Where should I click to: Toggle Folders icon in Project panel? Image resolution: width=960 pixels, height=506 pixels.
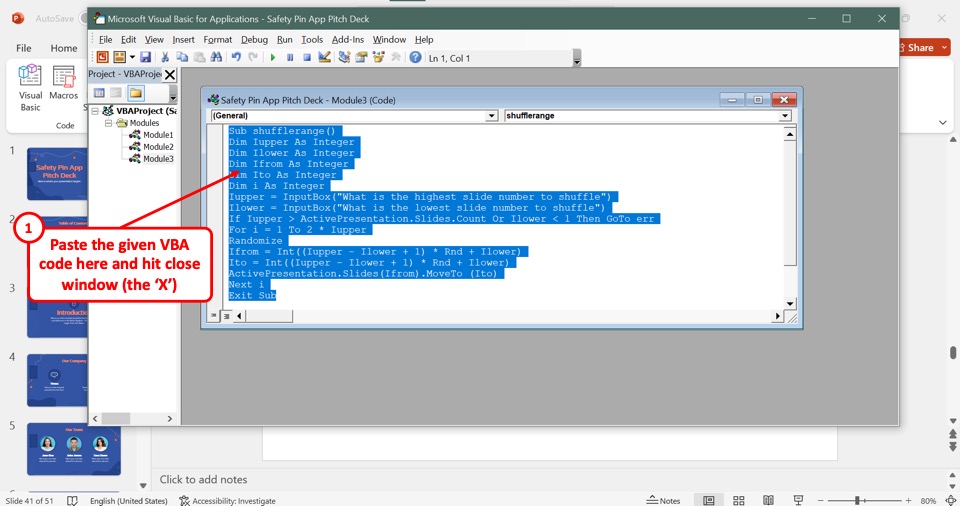click(x=136, y=93)
